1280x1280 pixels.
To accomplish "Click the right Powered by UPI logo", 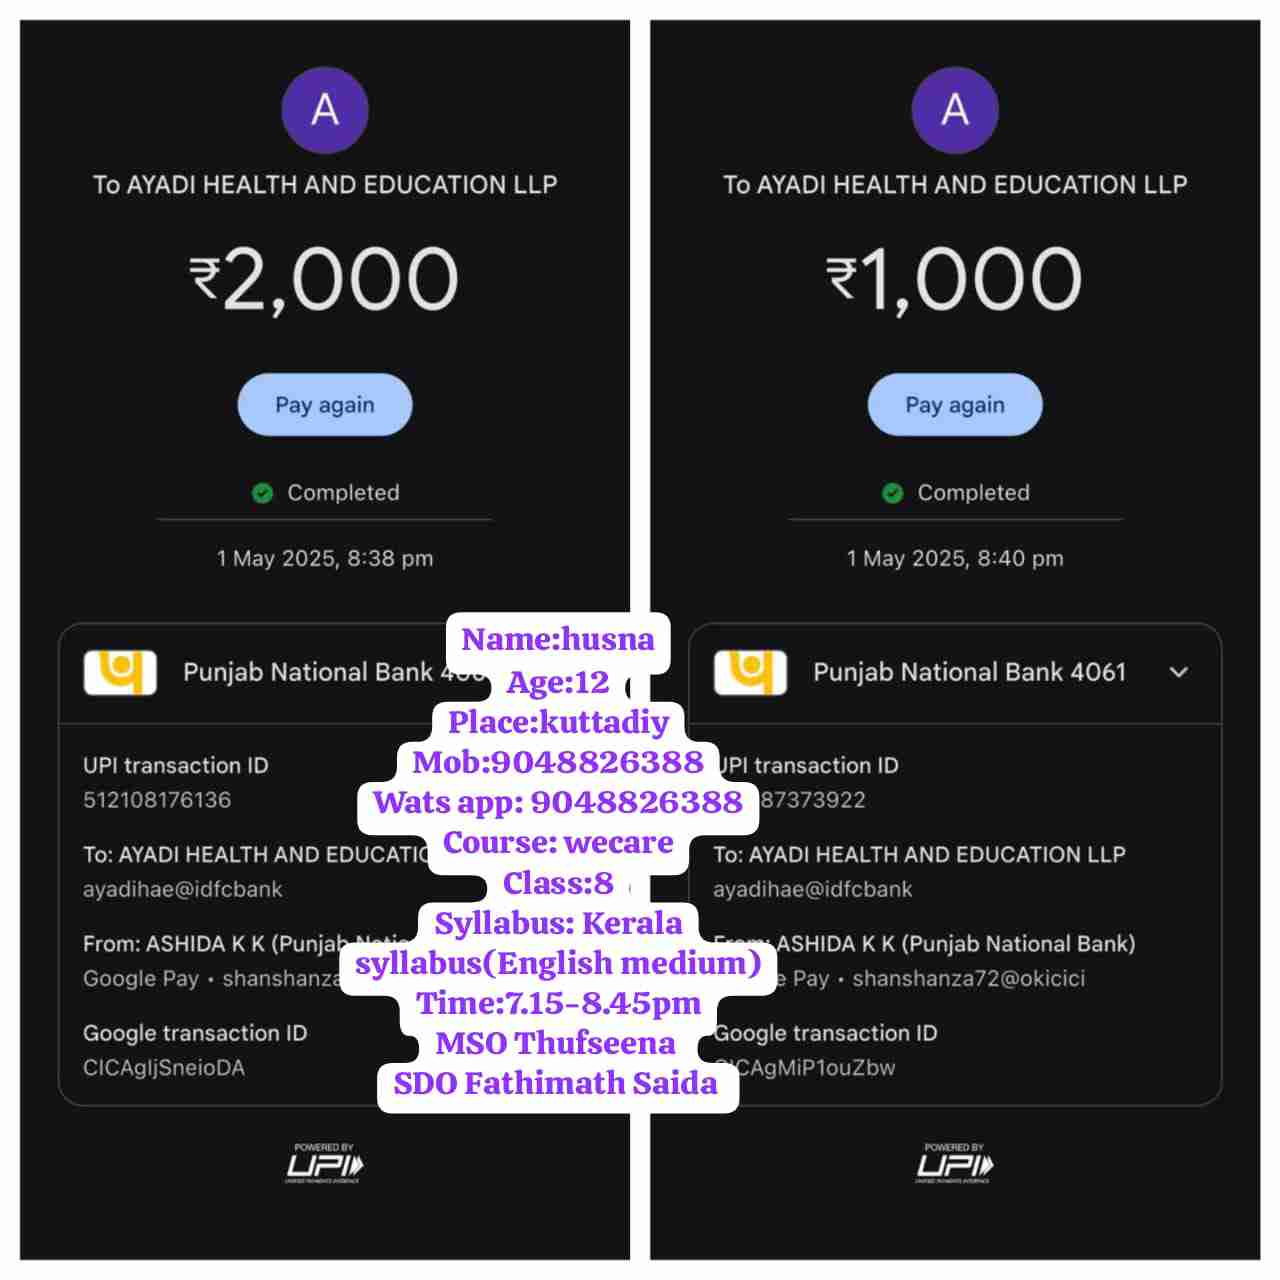I will pyautogui.click(x=955, y=1164).
